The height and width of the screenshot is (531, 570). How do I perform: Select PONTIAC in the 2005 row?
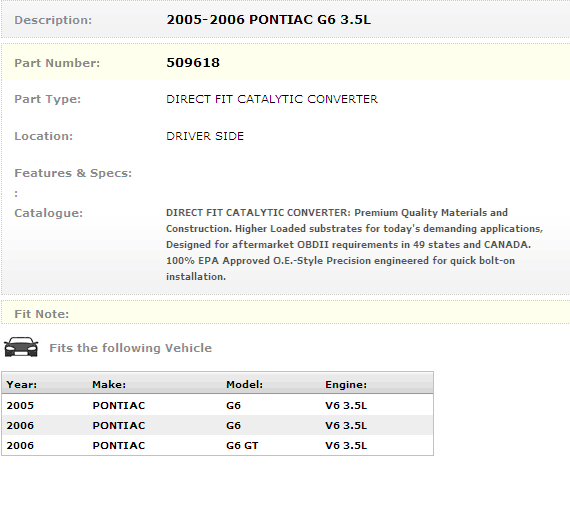(x=119, y=405)
